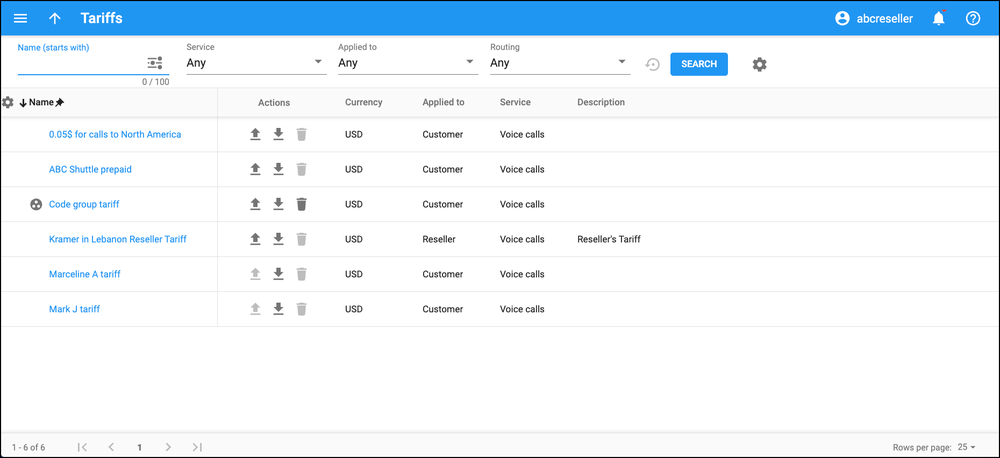Open table column settings gear
Screen dimensions: 1000x458
tap(8, 102)
